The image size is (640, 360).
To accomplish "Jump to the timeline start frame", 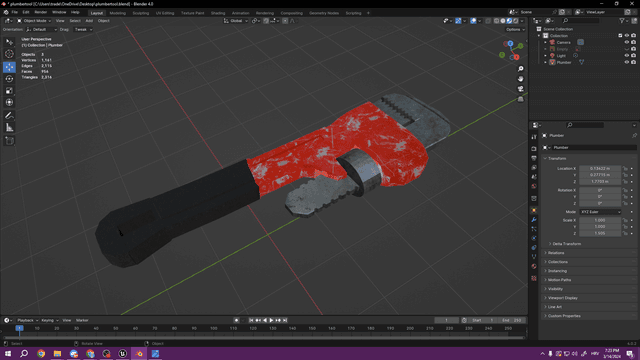I will click(251, 320).
